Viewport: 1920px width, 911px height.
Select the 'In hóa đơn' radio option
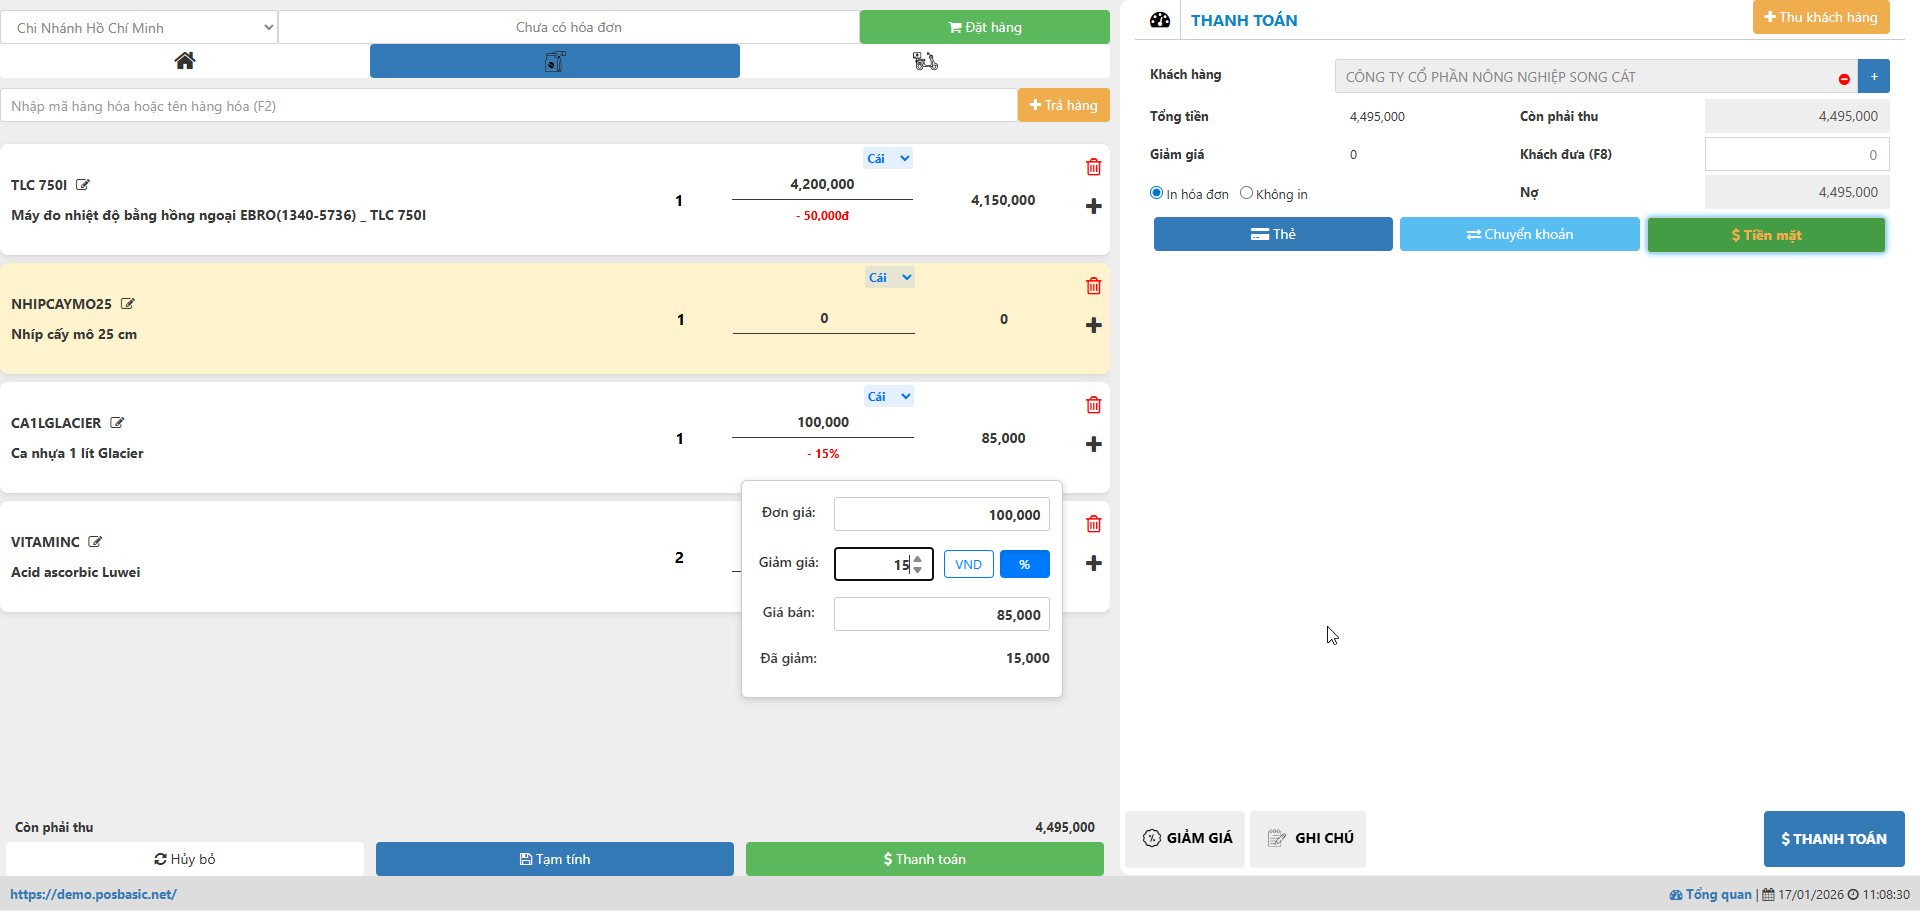click(1157, 193)
